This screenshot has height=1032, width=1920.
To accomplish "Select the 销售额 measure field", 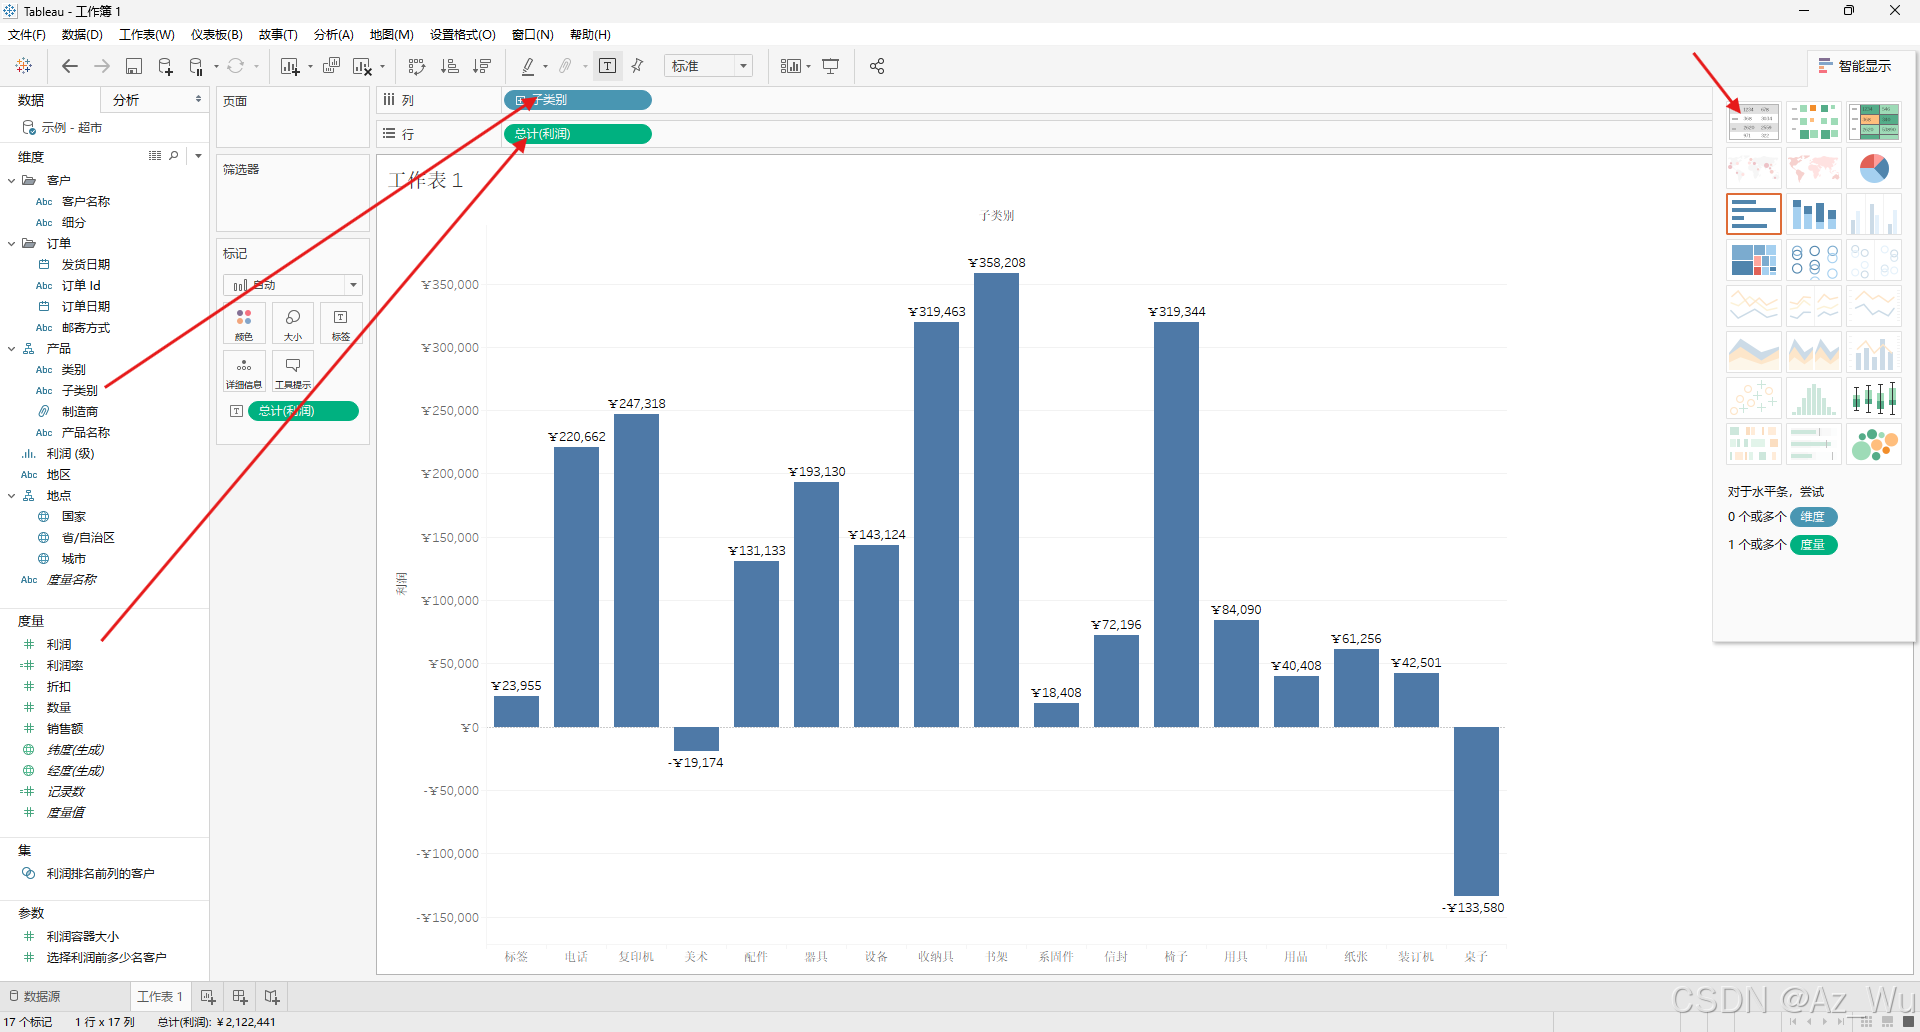I will click(65, 729).
